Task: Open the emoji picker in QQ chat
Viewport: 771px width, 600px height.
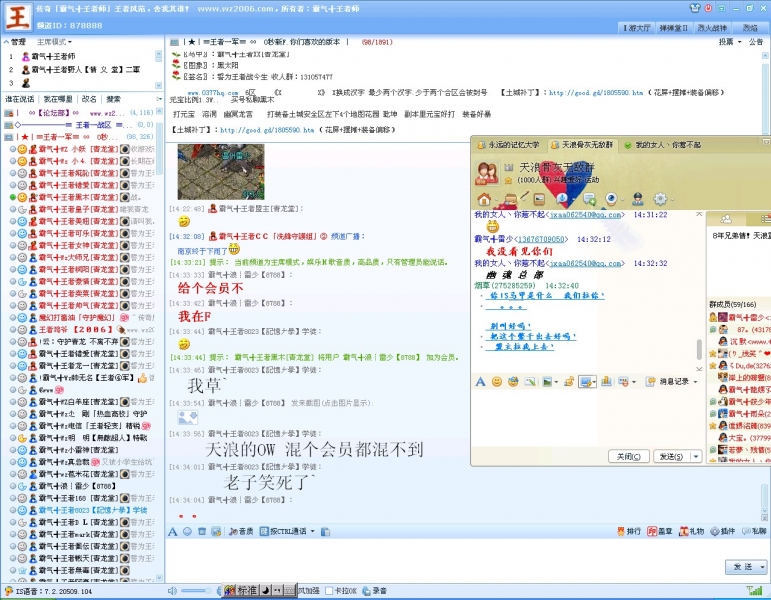Action: [497, 382]
